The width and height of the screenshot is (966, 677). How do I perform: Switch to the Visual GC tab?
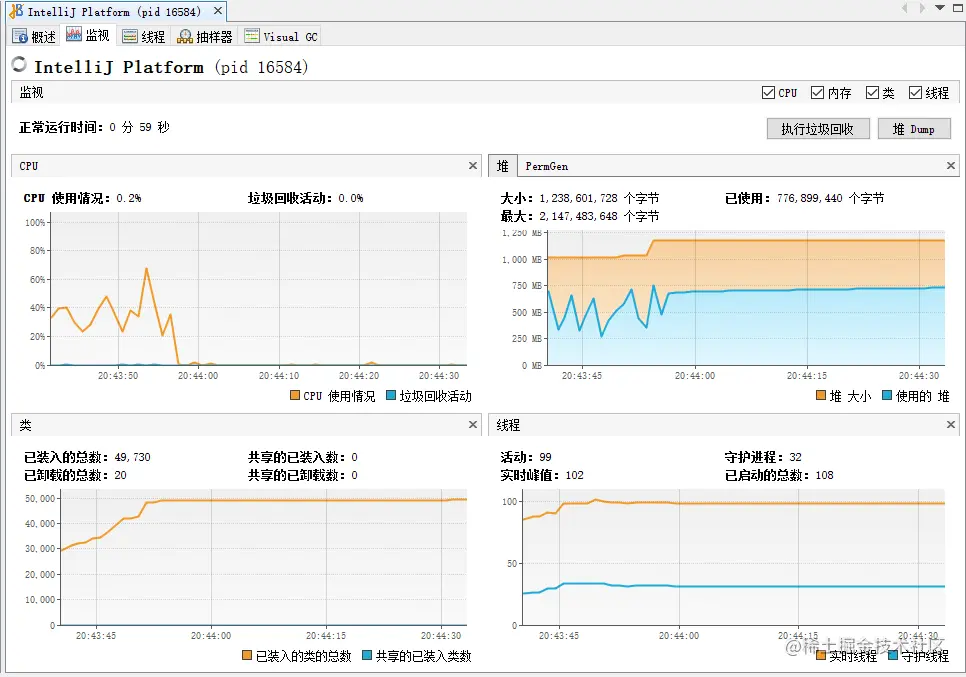(x=281, y=36)
